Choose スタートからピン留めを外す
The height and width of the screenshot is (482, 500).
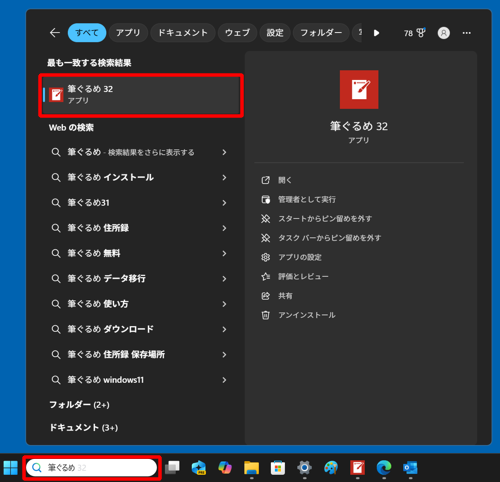[x=325, y=219]
